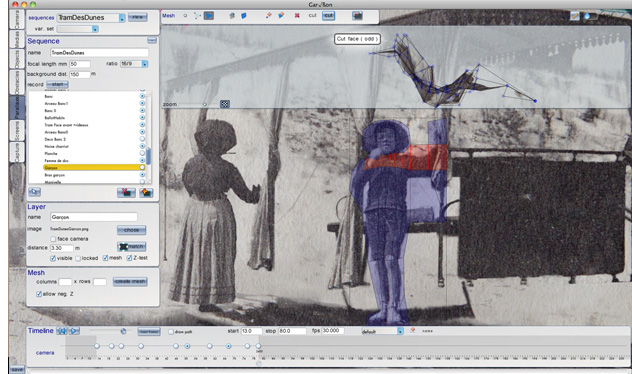
Task: Select the mesh arrow tool in Mesh toolbar
Action: point(208,16)
